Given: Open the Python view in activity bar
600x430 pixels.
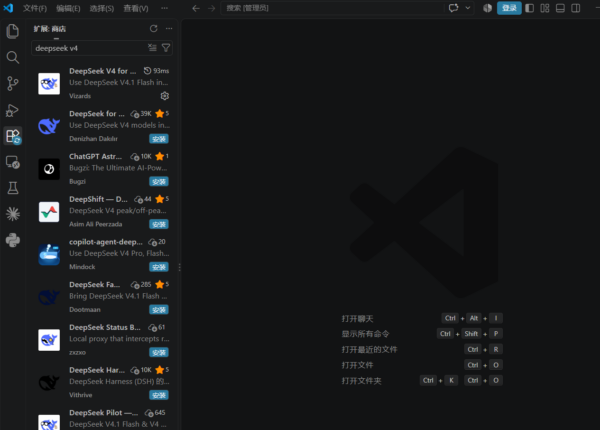Looking at the screenshot, I should 13,240.
